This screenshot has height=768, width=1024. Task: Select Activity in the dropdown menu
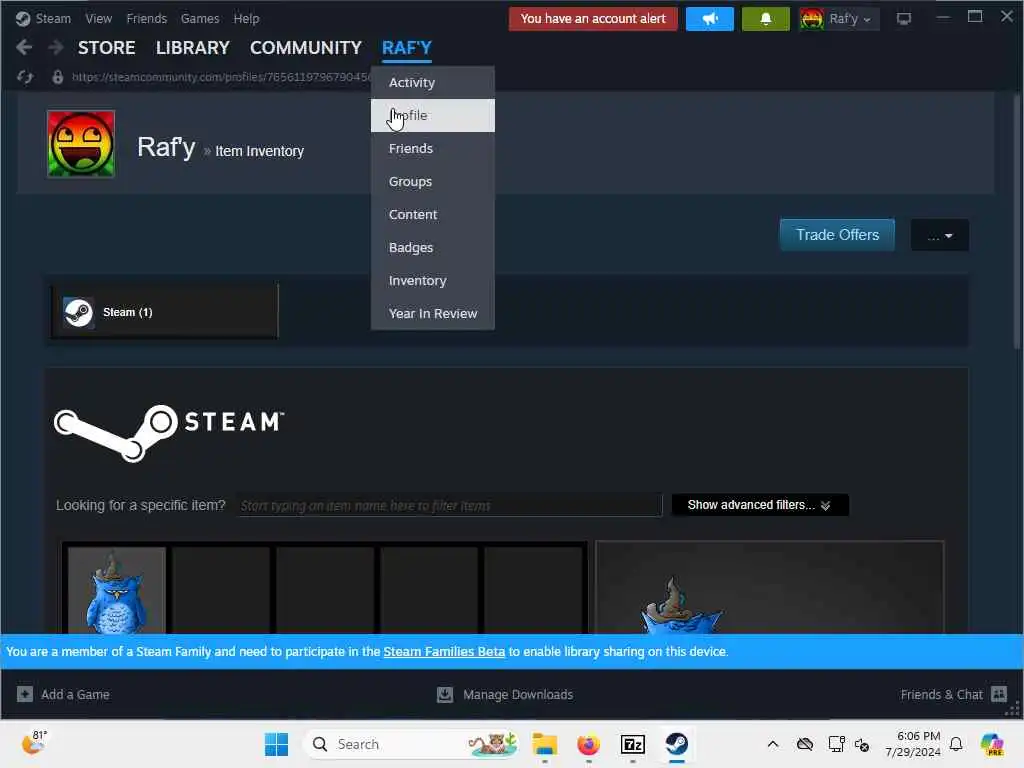[x=432, y=82]
